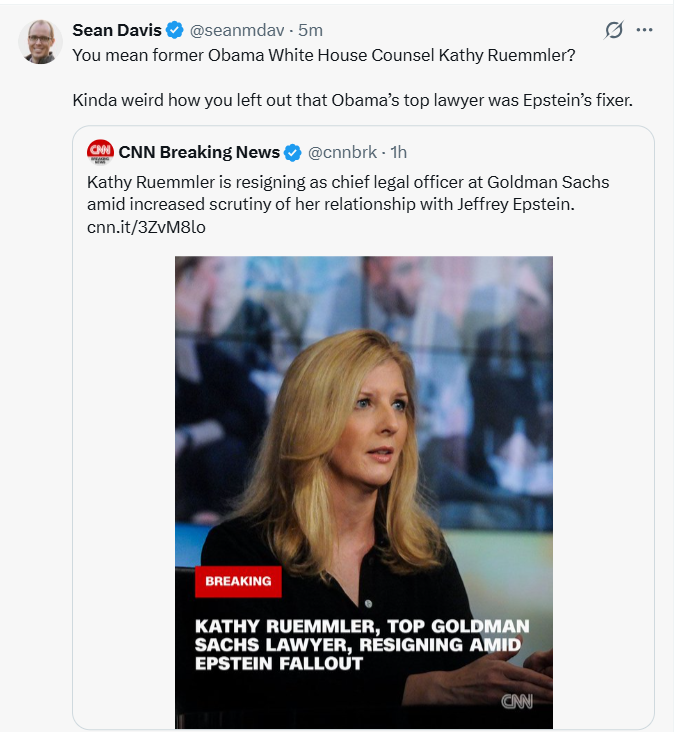The image size is (684, 732).
Task: Click the CNN Breaking News avatar logo
Action: point(100,152)
